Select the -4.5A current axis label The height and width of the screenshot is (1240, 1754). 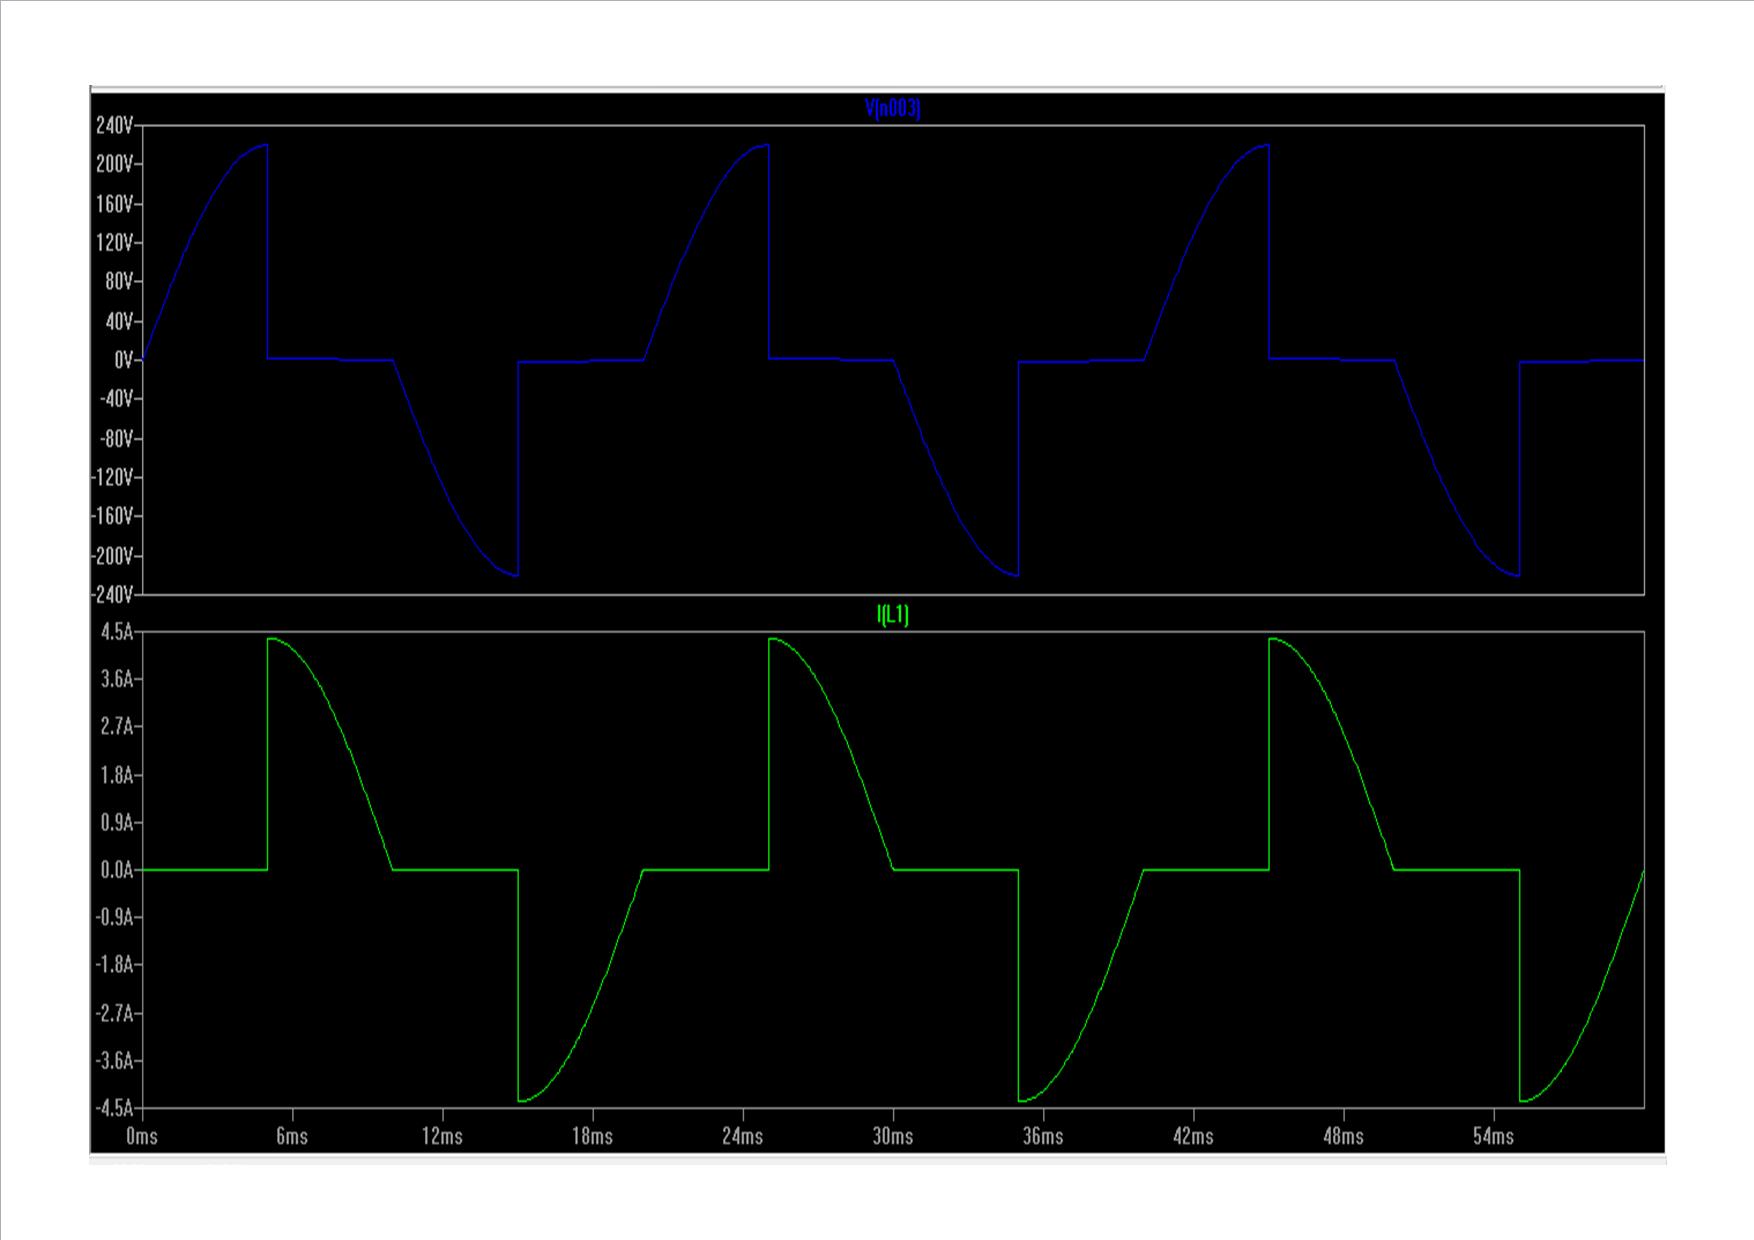pyautogui.click(x=113, y=1108)
